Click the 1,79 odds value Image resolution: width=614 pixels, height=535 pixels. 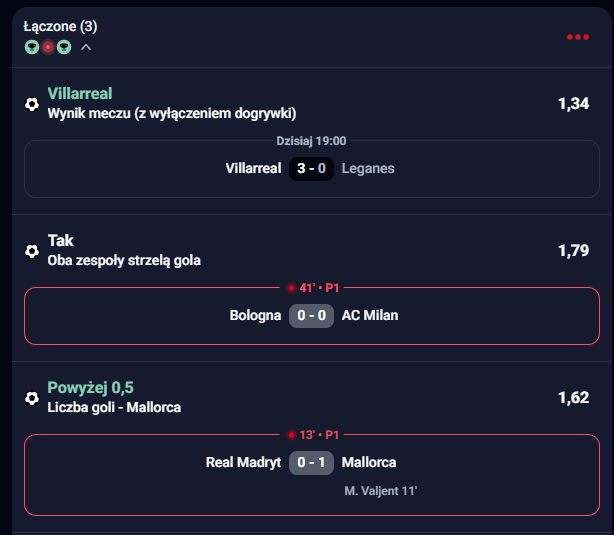coord(573,250)
